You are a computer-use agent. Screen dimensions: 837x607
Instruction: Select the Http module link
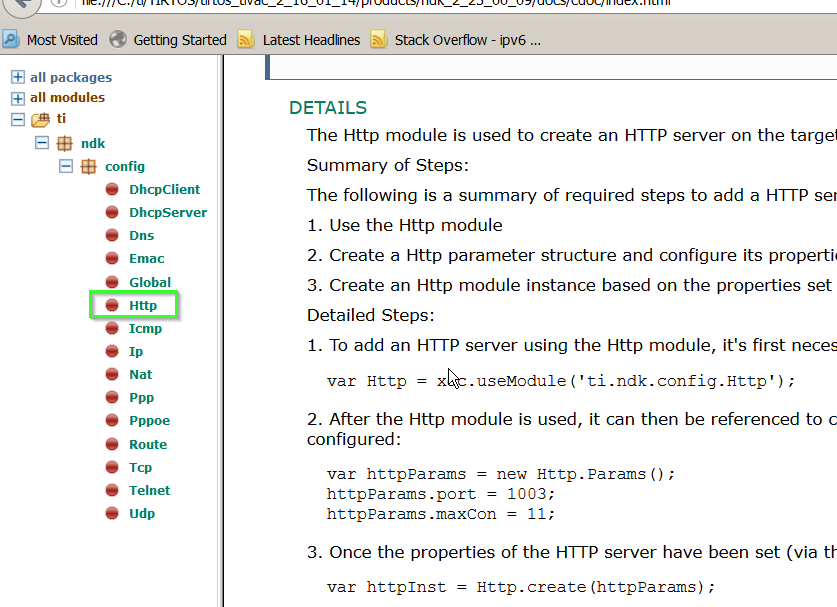(143, 305)
